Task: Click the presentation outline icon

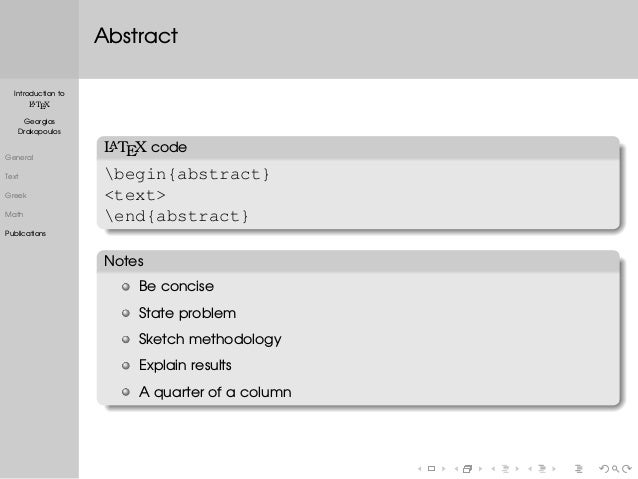Action: (x=579, y=469)
